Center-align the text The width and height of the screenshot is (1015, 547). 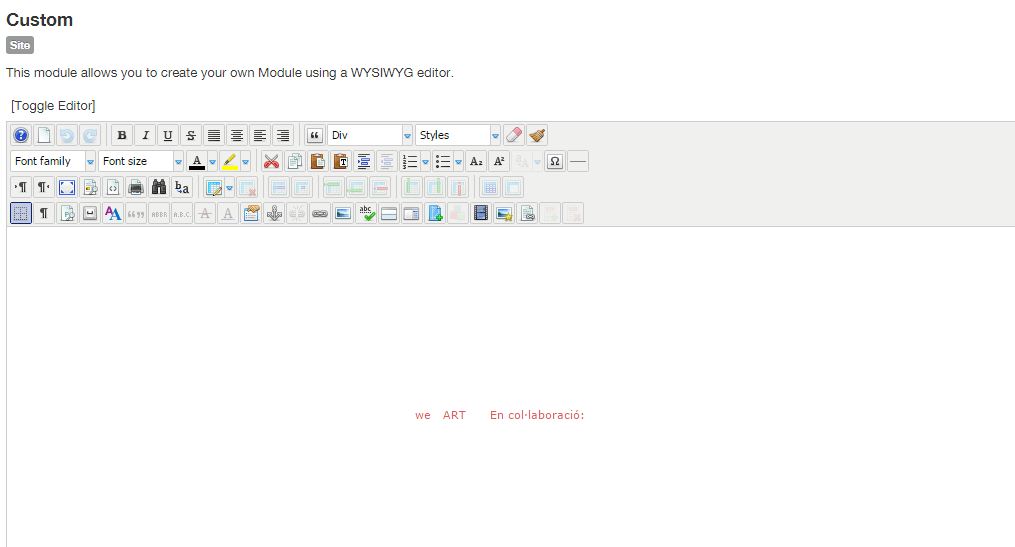(x=237, y=135)
